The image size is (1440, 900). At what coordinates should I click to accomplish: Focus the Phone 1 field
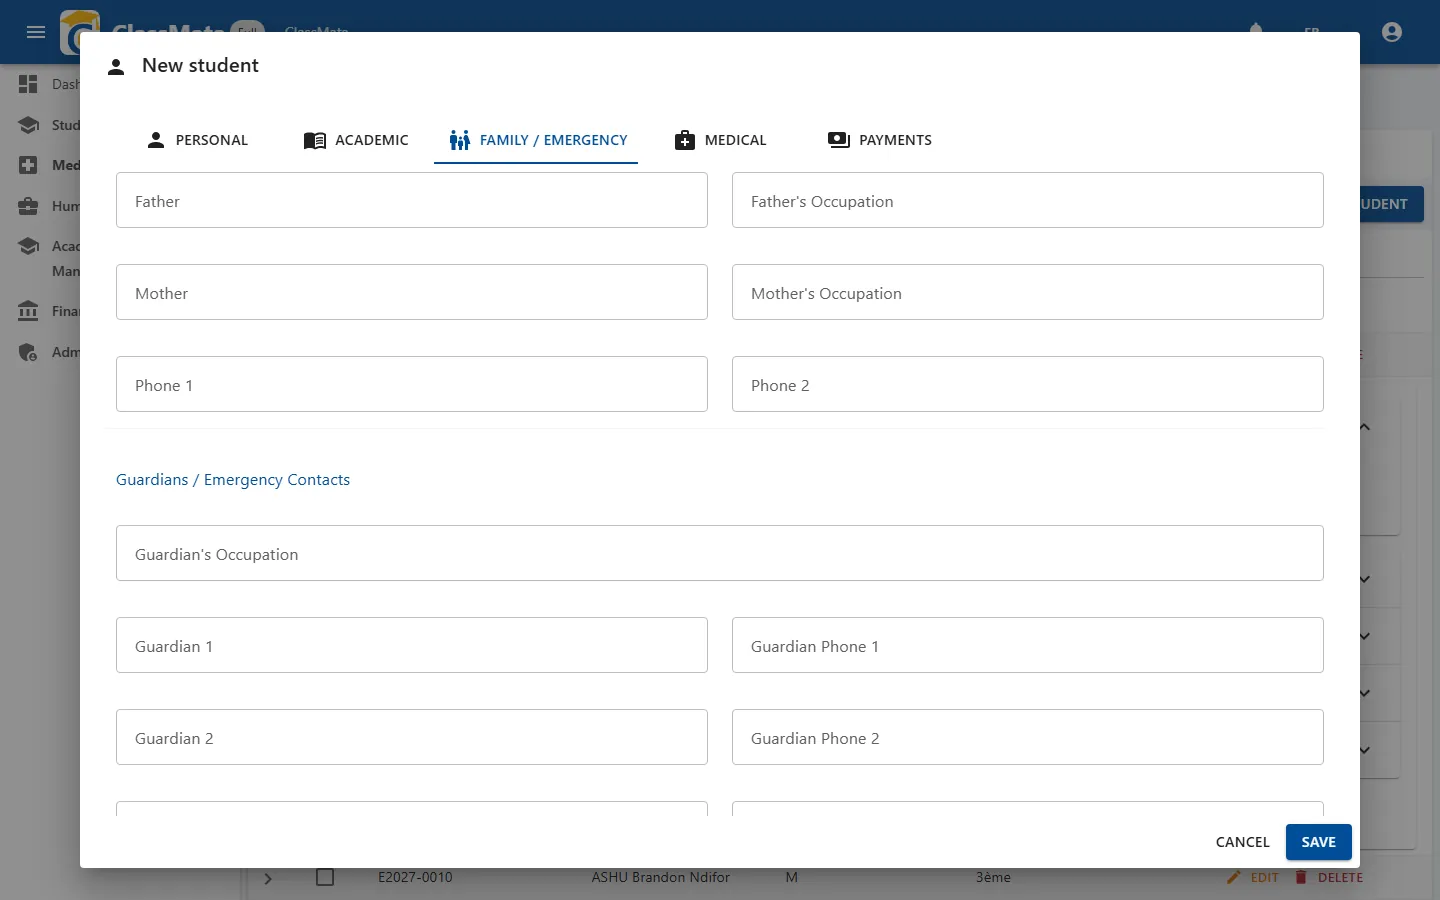point(412,384)
